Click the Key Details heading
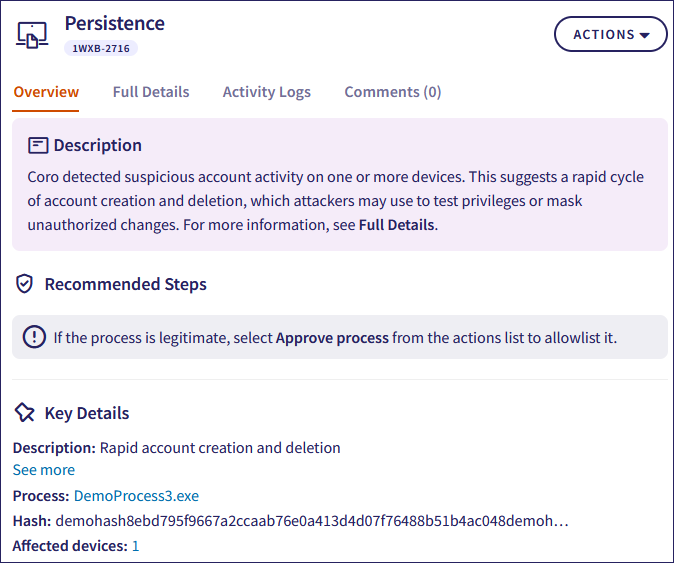This screenshot has height=563, width=674. [x=87, y=413]
